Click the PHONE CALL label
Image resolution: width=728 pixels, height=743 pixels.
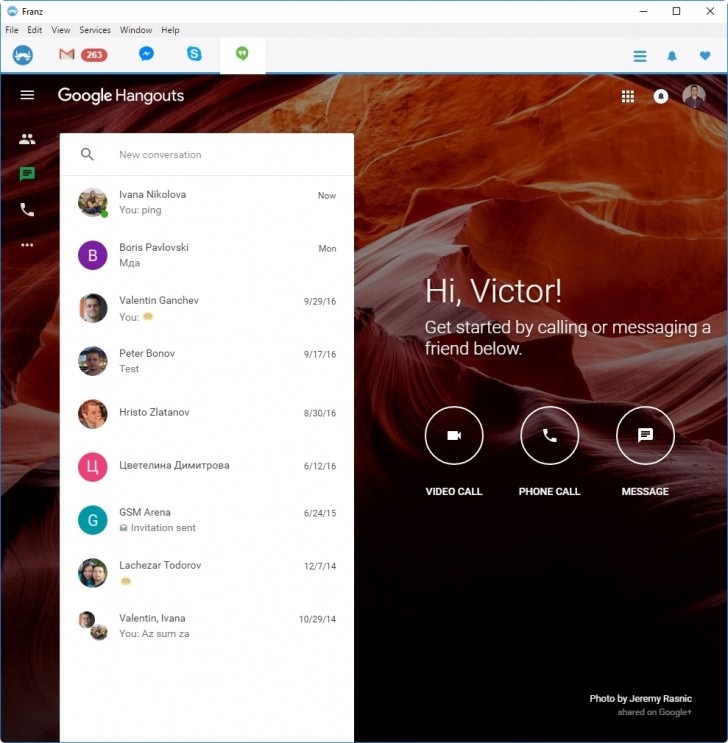(549, 491)
